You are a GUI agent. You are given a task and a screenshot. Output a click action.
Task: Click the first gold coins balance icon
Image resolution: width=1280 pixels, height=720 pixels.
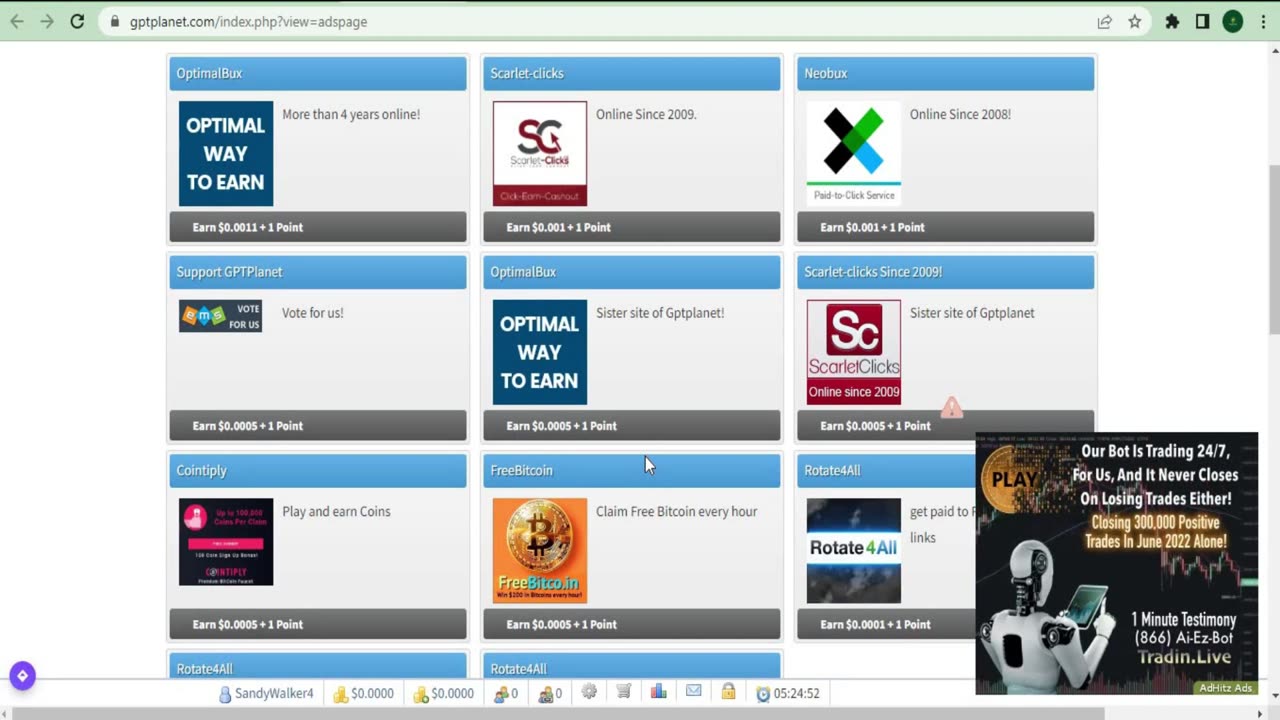pos(340,693)
